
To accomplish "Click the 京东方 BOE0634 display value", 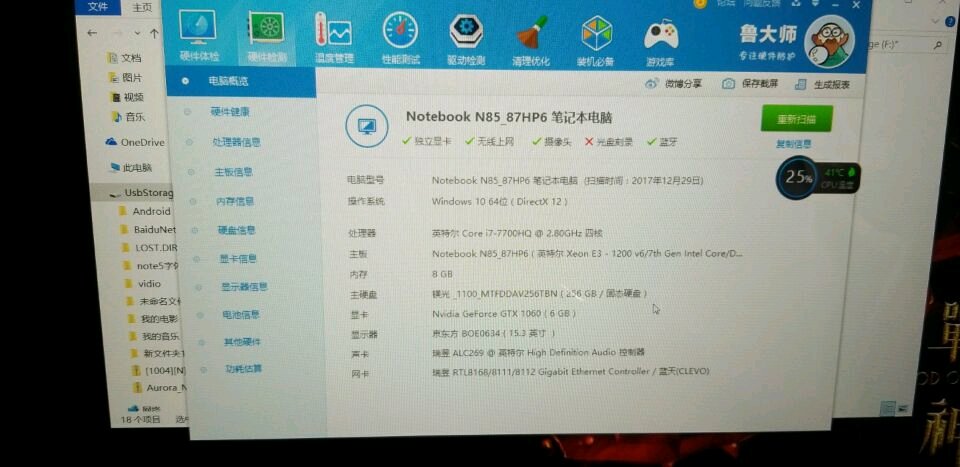I will (493, 334).
